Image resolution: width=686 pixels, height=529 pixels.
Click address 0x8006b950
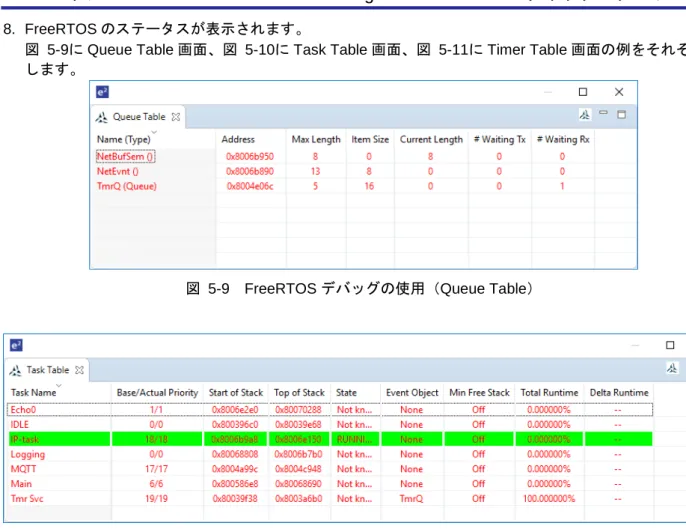pos(250,157)
